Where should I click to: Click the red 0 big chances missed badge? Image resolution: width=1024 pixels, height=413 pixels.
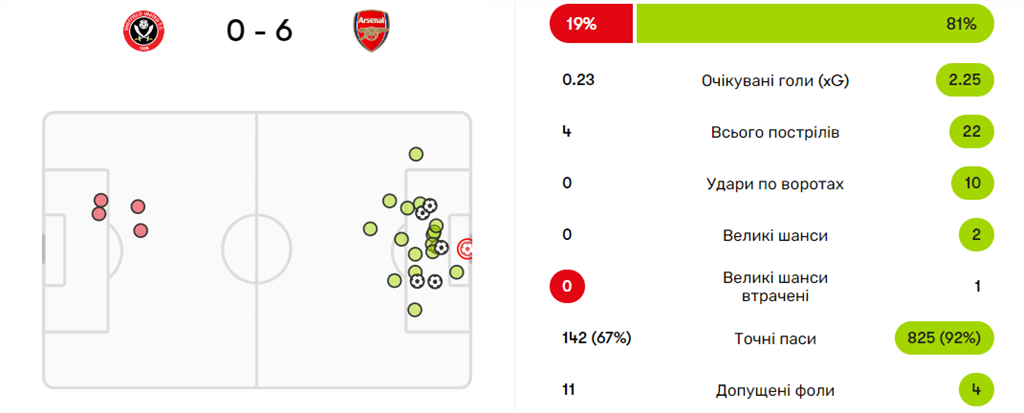(567, 287)
